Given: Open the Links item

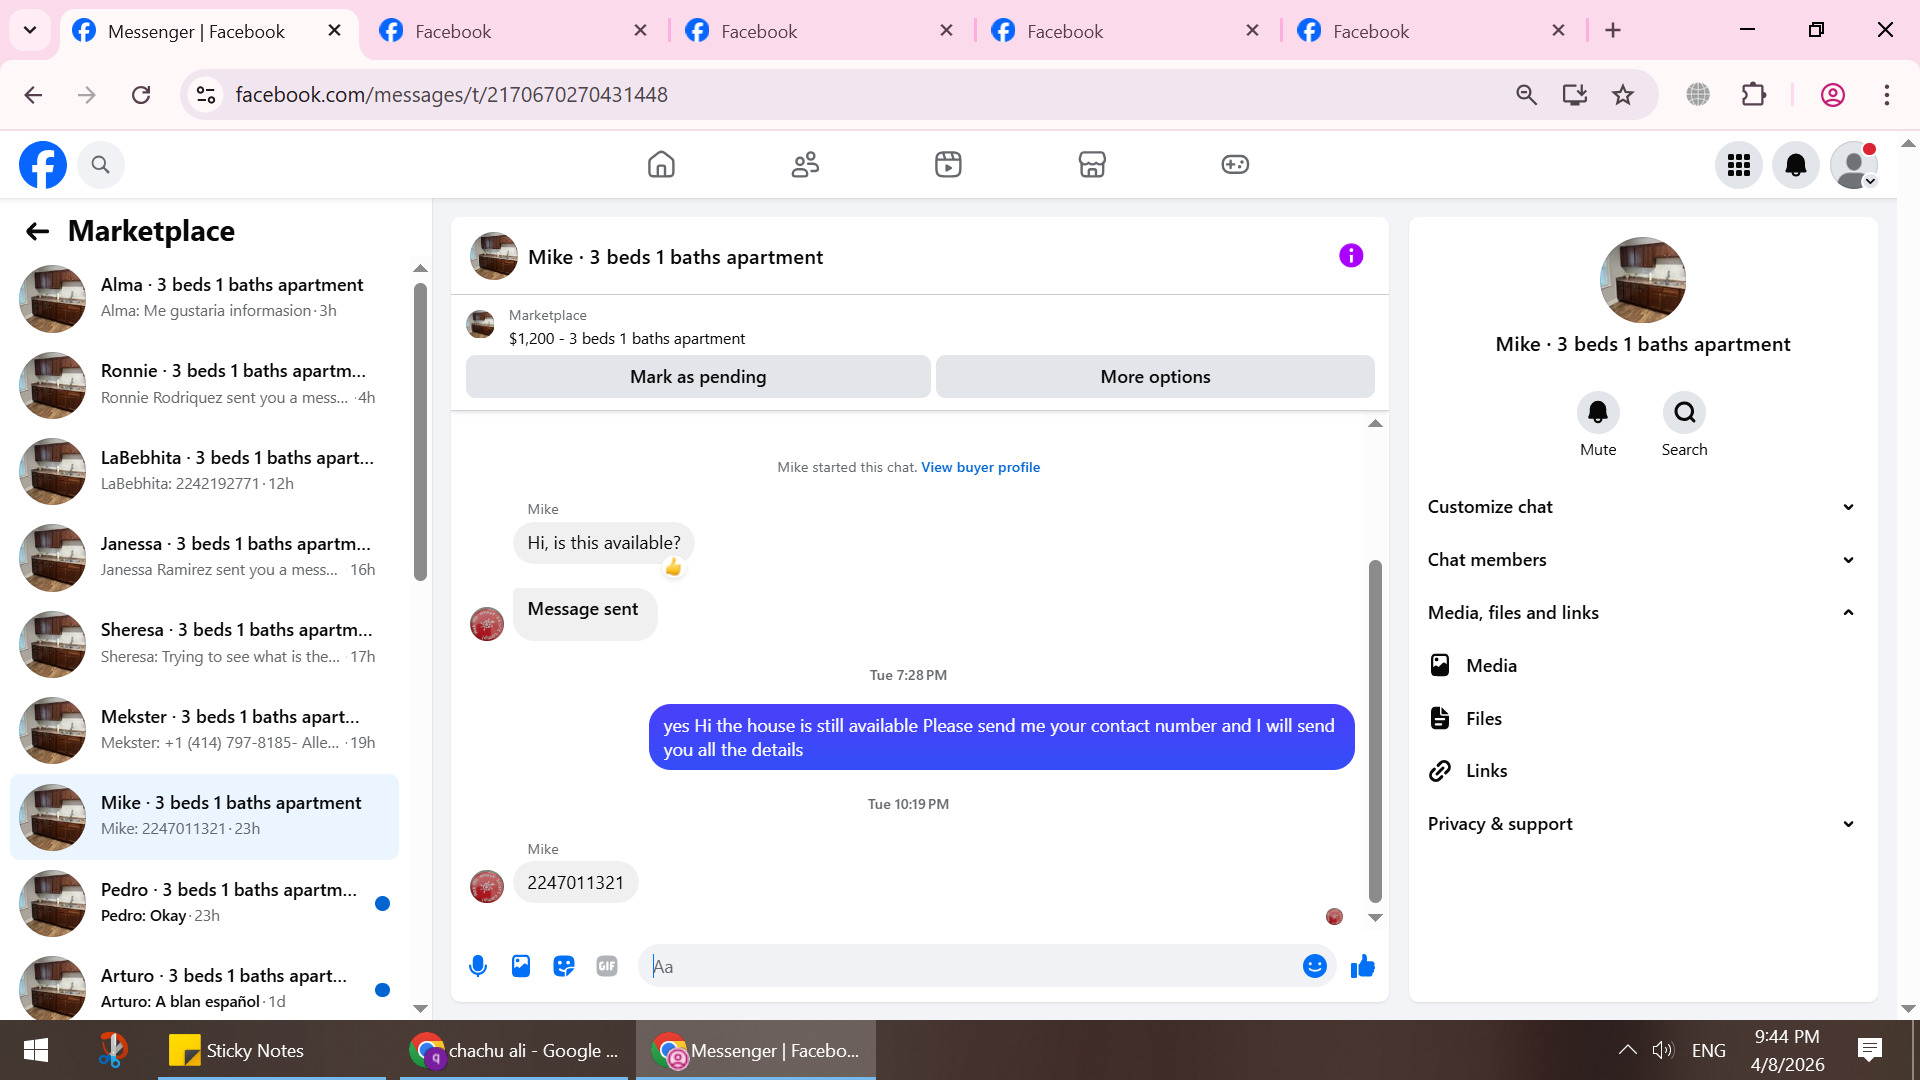Looking at the screenshot, I should click(1486, 771).
